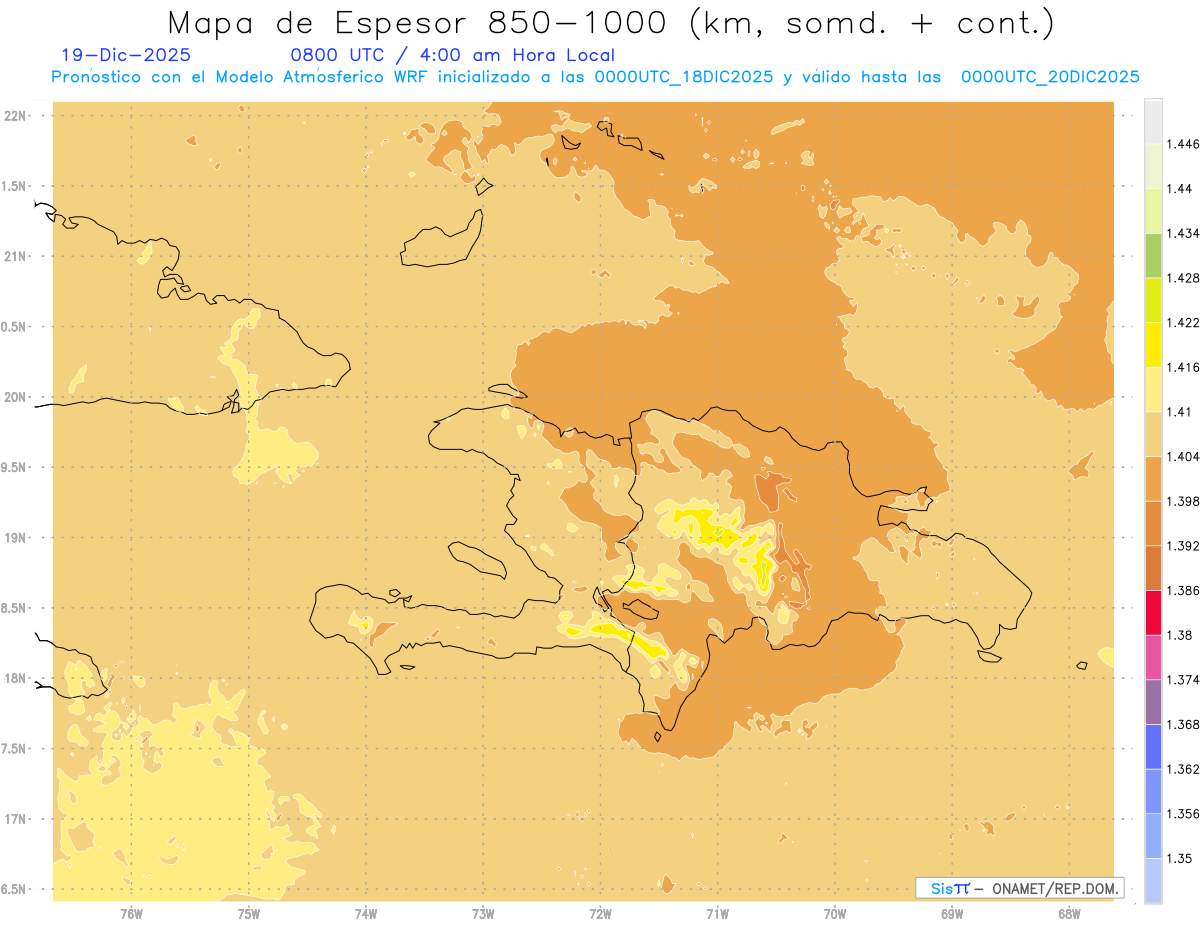Click the "73W" longitude label
The width and height of the screenshot is (1200, 927).
point(483,913)
